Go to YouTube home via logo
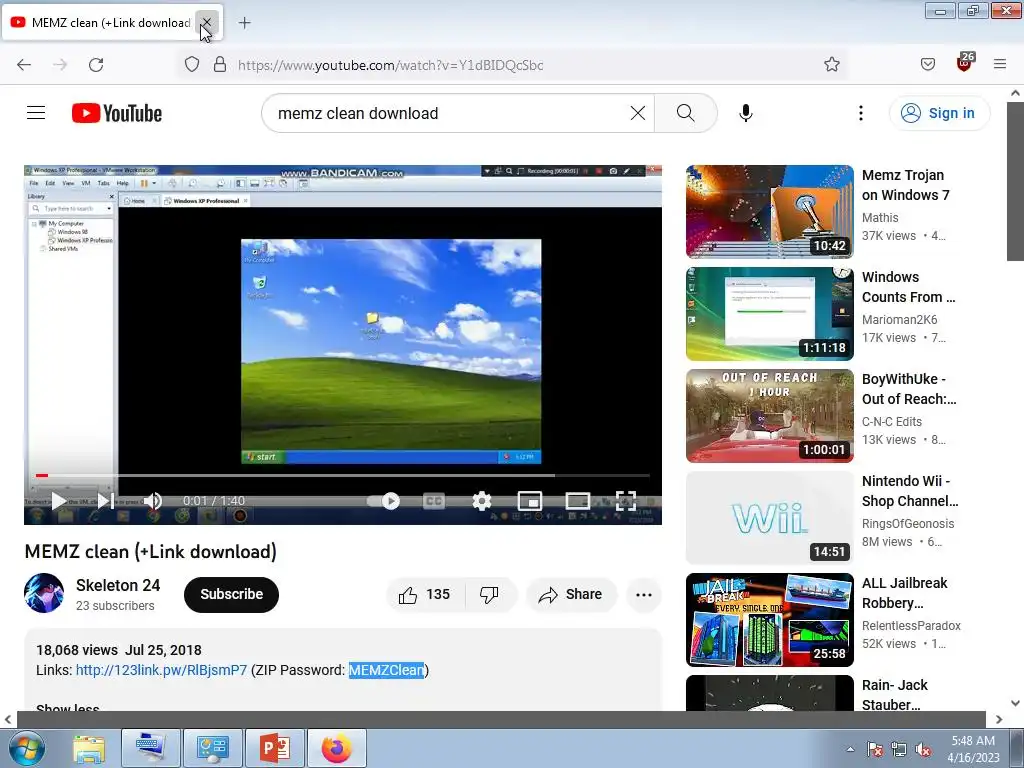 pos(117,113)
